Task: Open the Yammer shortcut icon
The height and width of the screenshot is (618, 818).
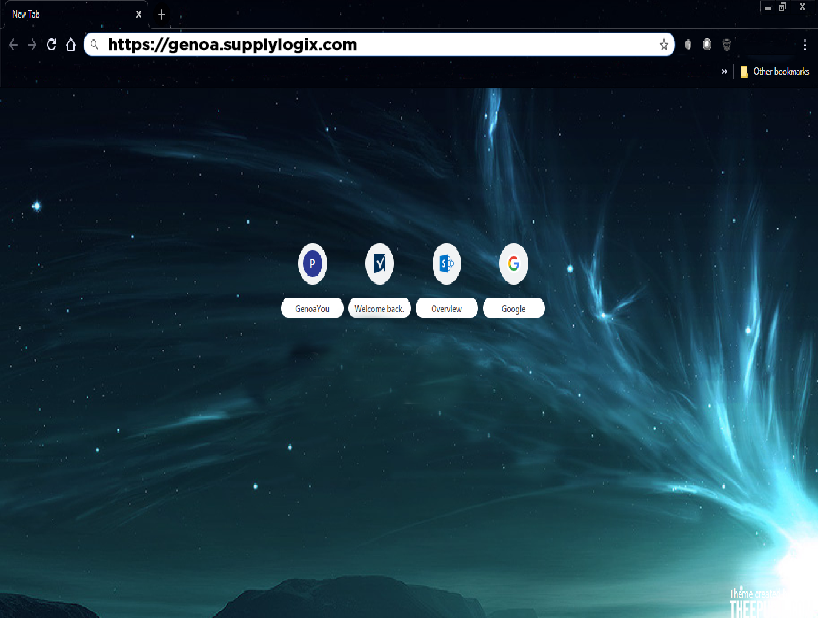Action: tap(379, 264)
